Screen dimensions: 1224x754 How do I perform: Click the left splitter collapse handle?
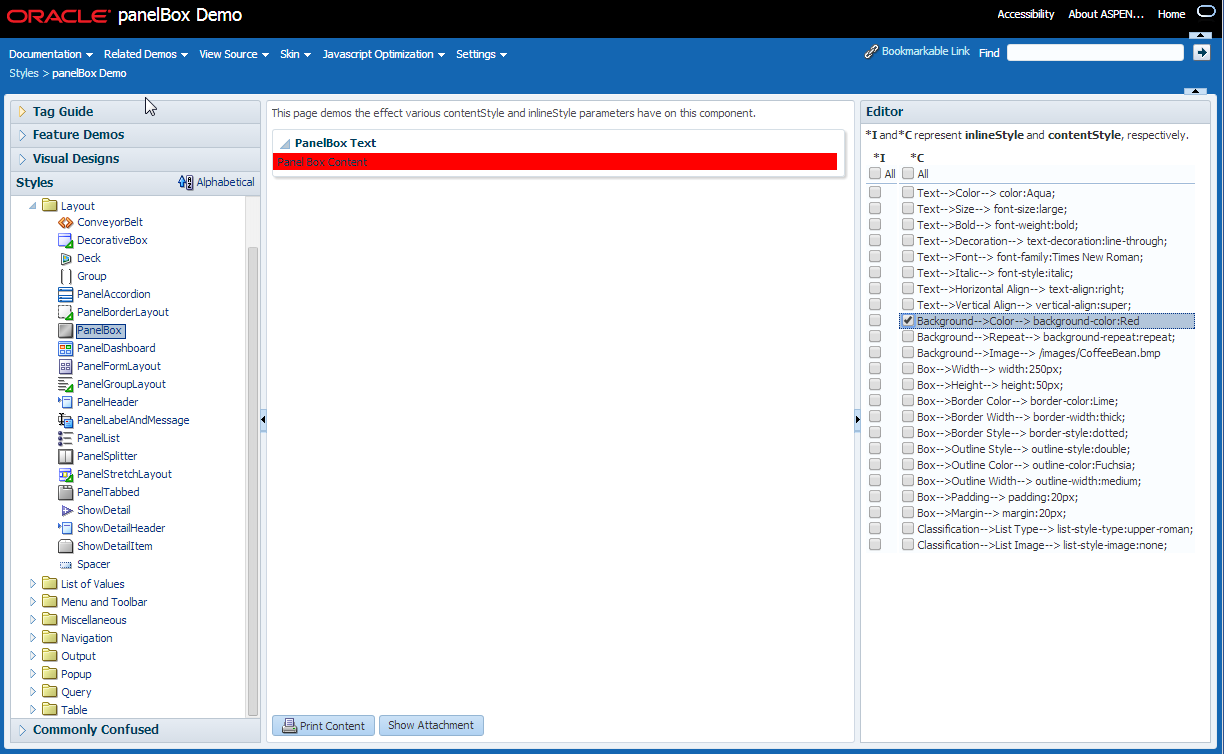tap(263, 420)
